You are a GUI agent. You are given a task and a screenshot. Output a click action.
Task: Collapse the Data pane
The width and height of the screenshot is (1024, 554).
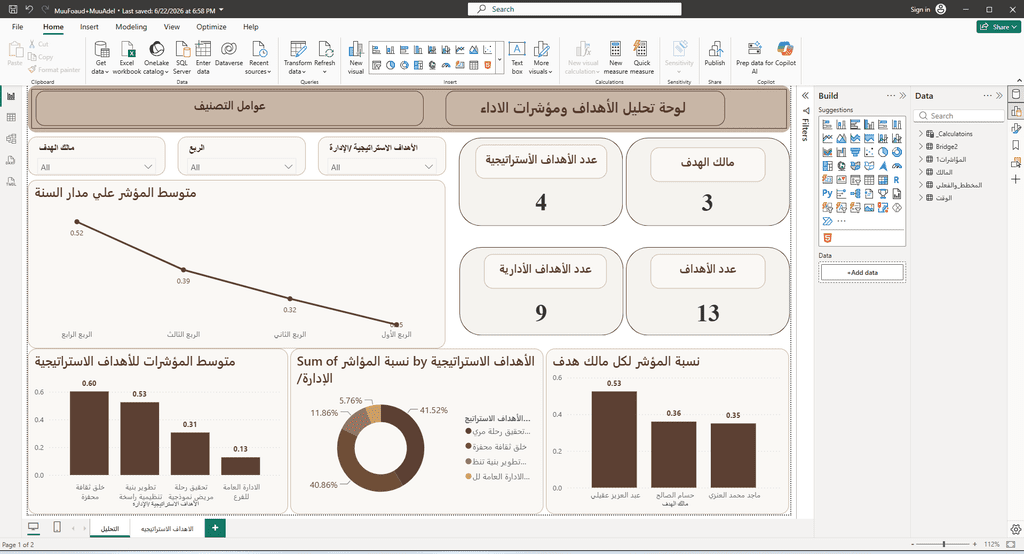click(x=999, y=95)
